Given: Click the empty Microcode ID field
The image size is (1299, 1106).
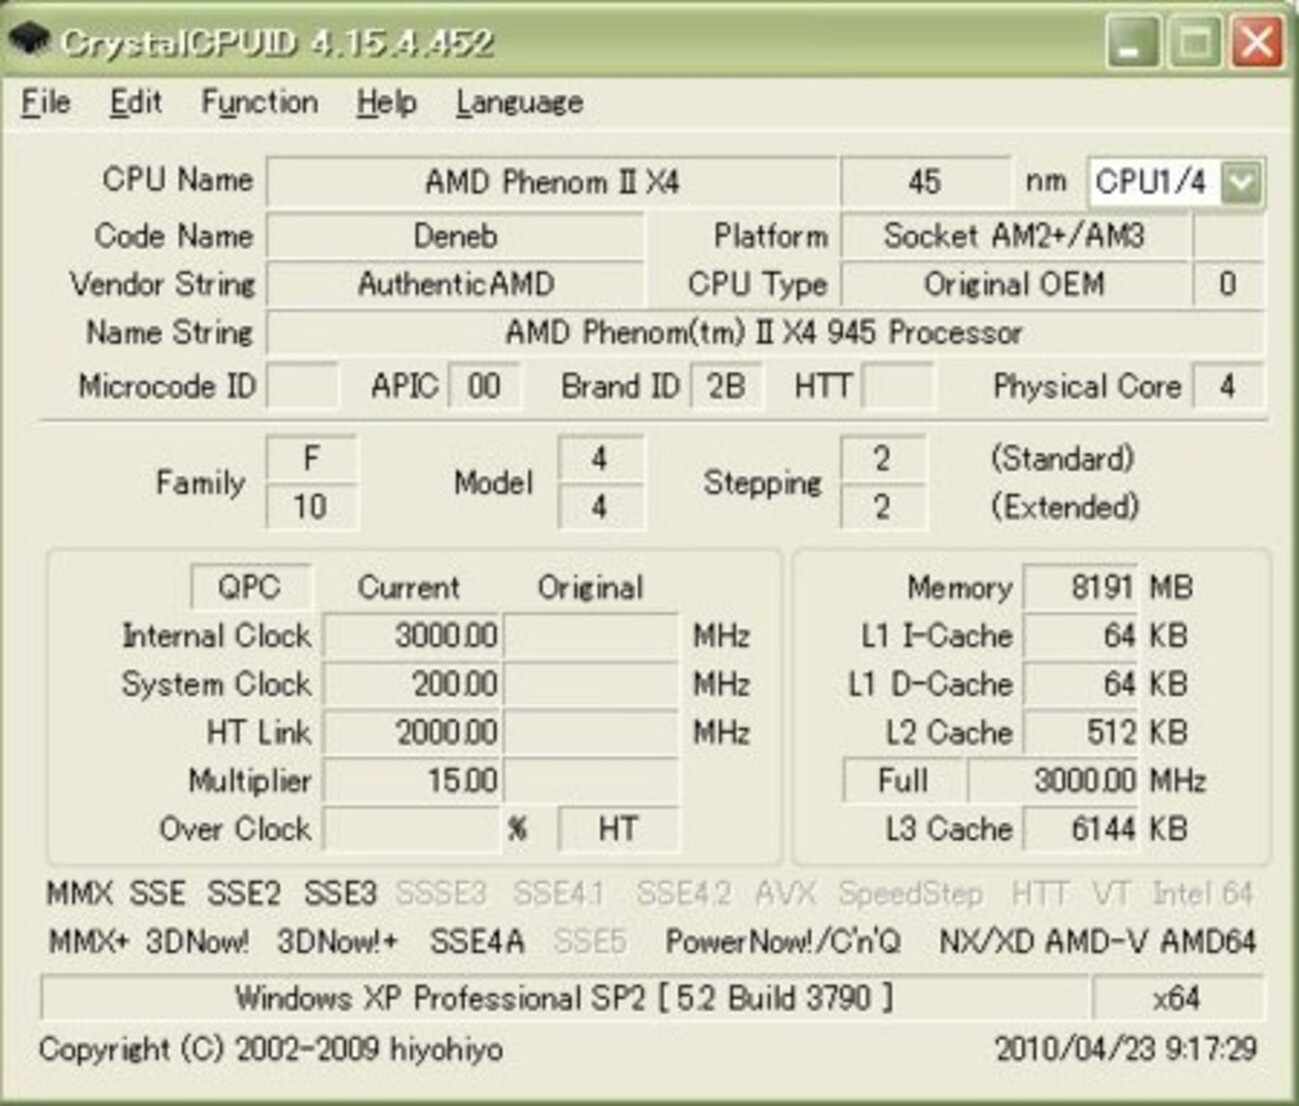Looking at the screenshot, I should 302,386.
